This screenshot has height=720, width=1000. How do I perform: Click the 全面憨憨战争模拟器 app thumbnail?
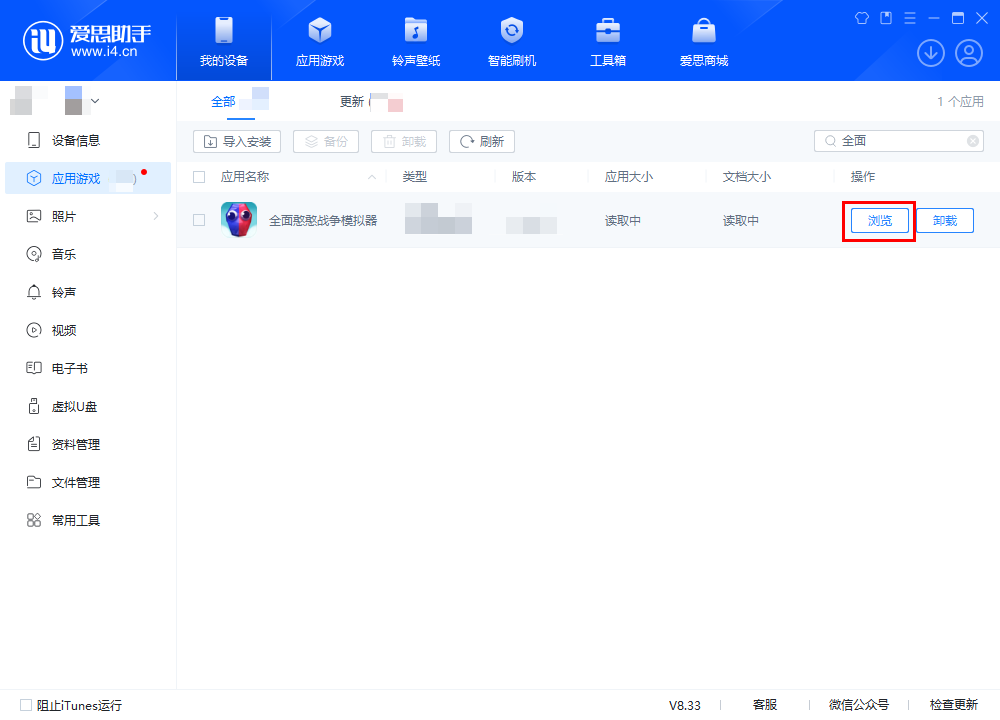239,219
